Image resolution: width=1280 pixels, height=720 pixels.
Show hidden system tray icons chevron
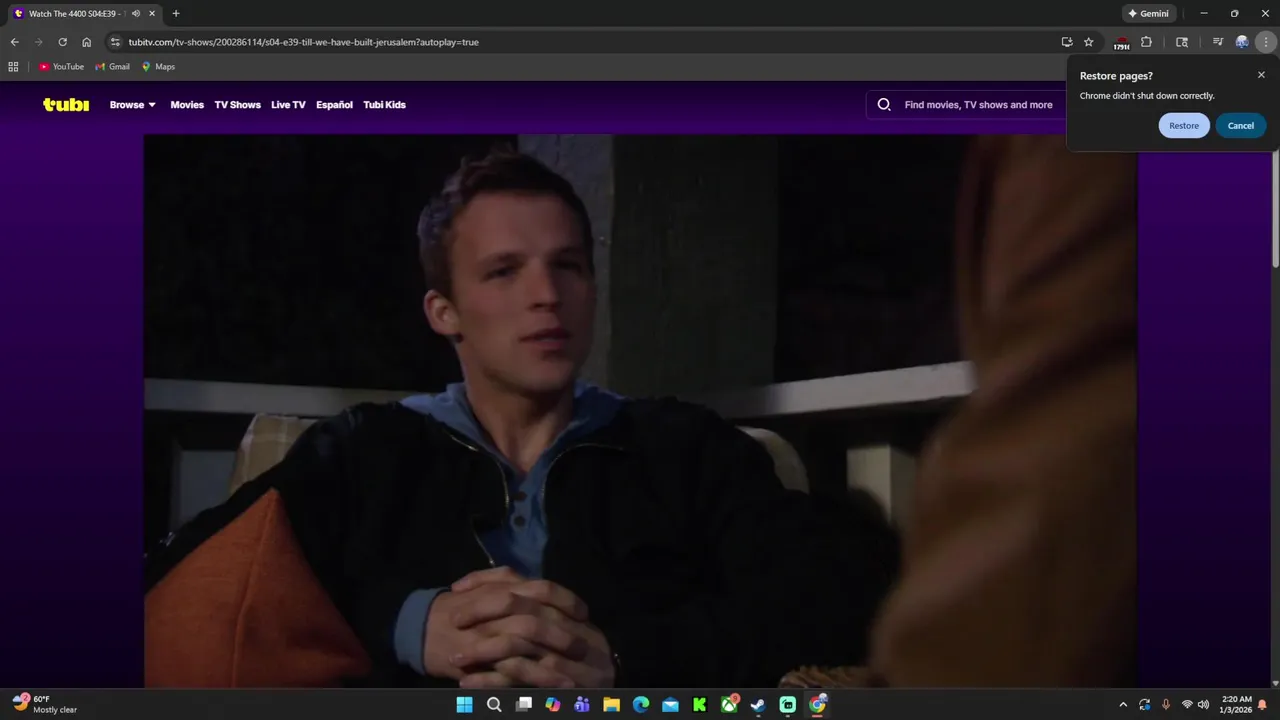[x=1123, y=705]
